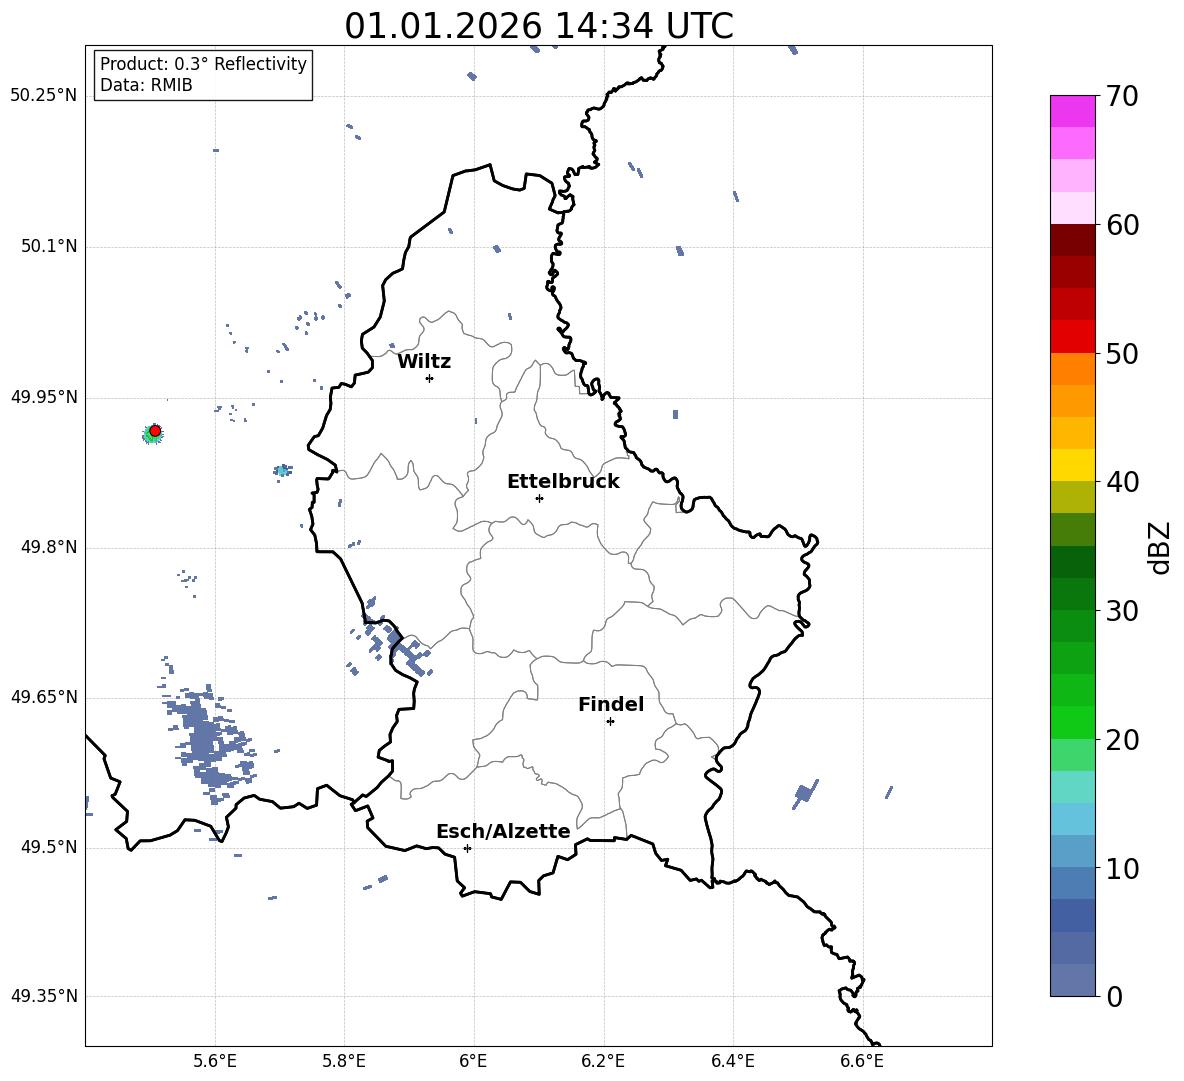Screen dimensions: 1184x1081
Task: Click the 0 colorbar tick value
Action: [1115, 996]
